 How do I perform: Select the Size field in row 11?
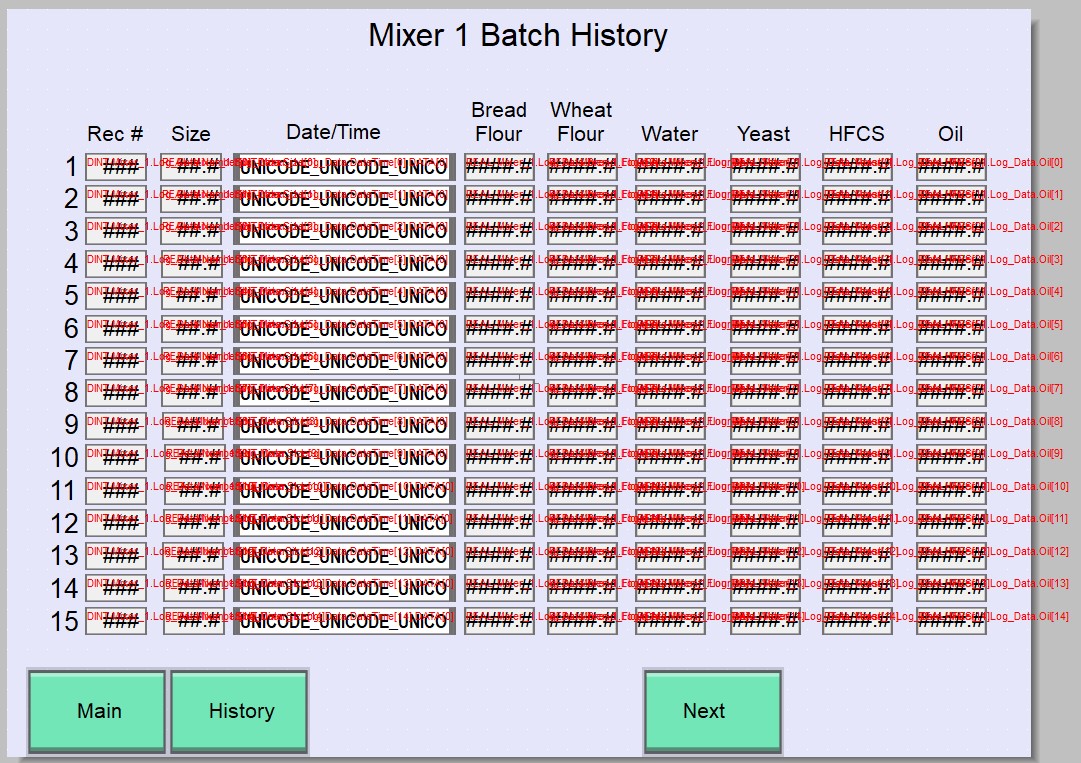(x=192, y=491)
